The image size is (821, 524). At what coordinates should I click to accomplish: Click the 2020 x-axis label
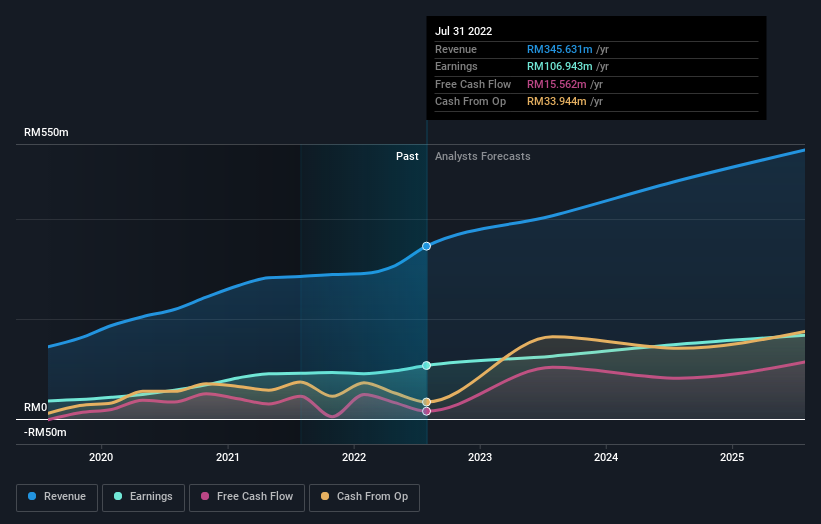point(101,458)
